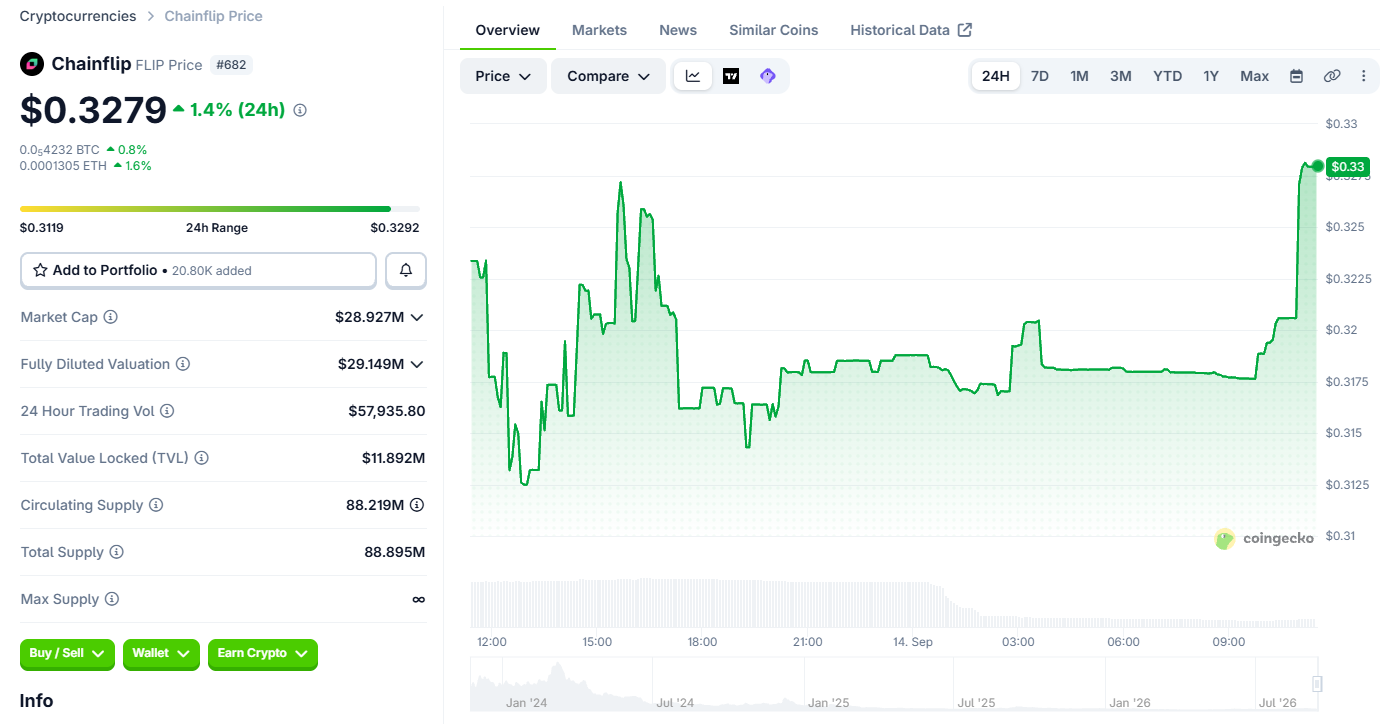Click the bell price alert icon
Image resolution: width=1383 pixels, height=724 pixels.
406,270
